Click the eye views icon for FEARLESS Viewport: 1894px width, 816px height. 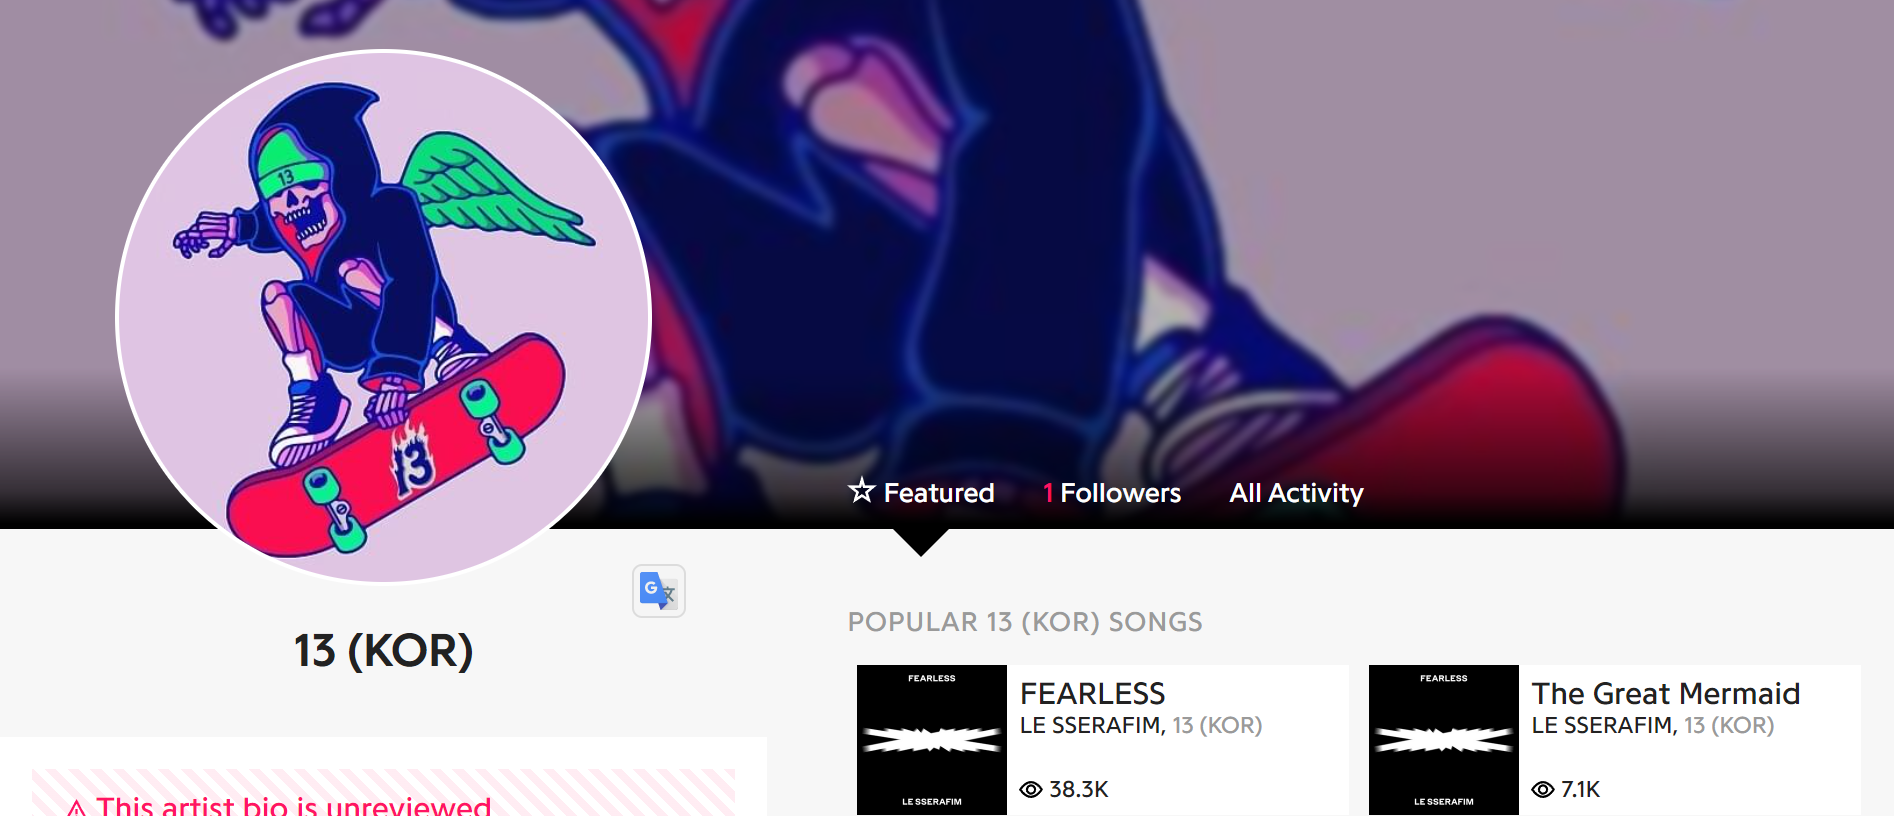point(1031,790)
